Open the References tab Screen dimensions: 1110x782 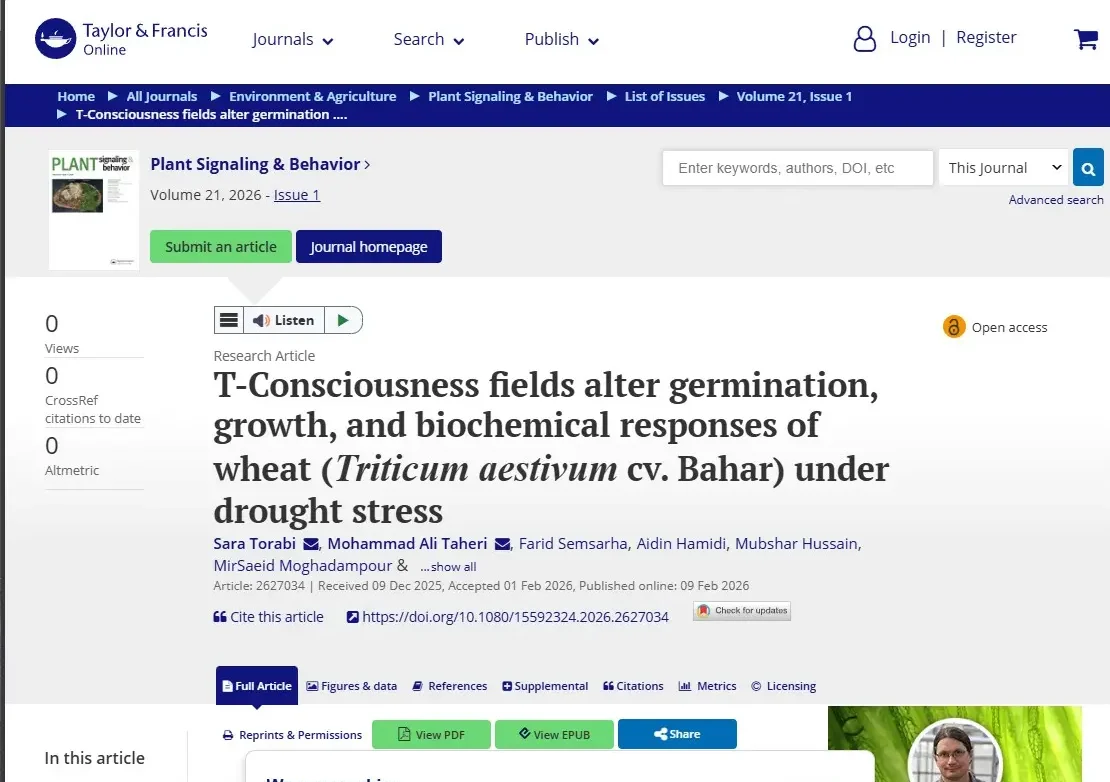pyautogui.click(x=450, y=686)
